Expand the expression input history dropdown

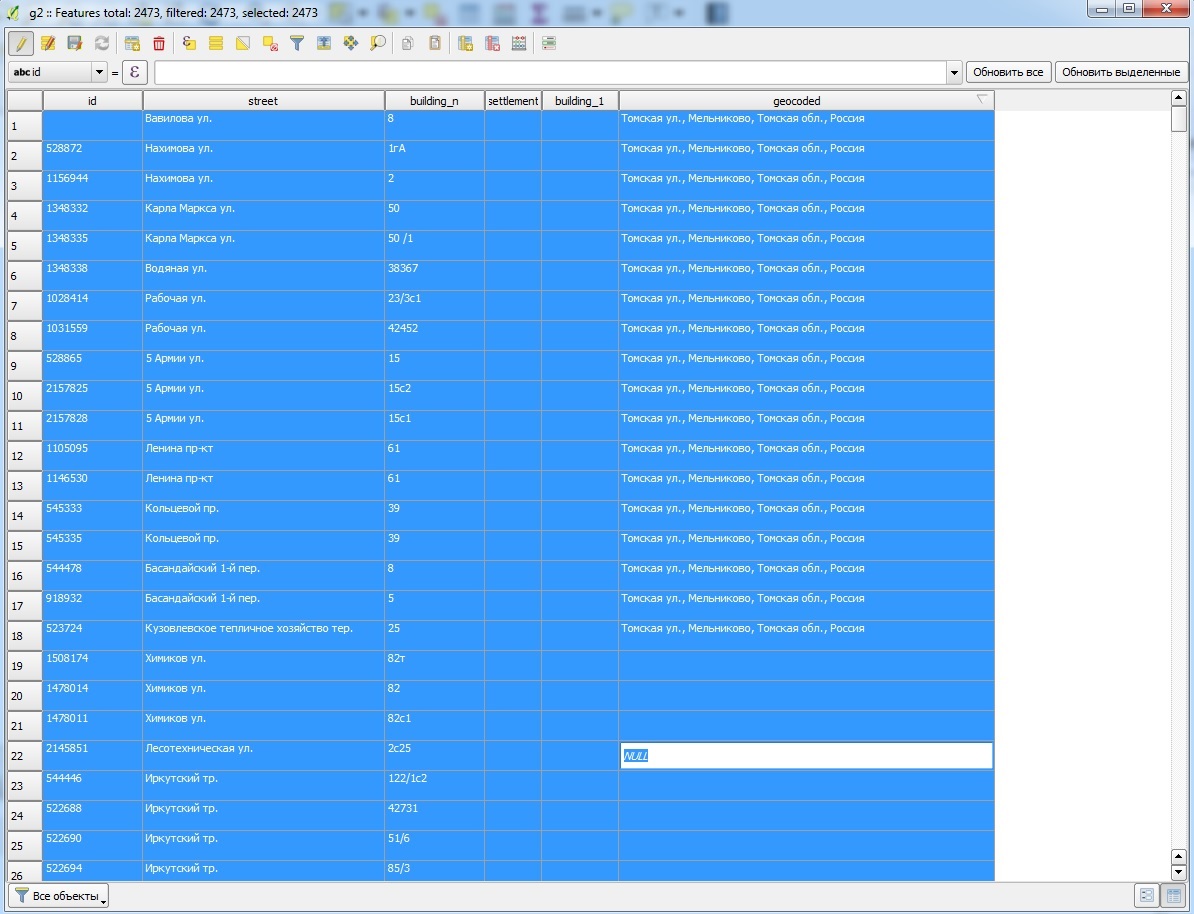[954, 72]
